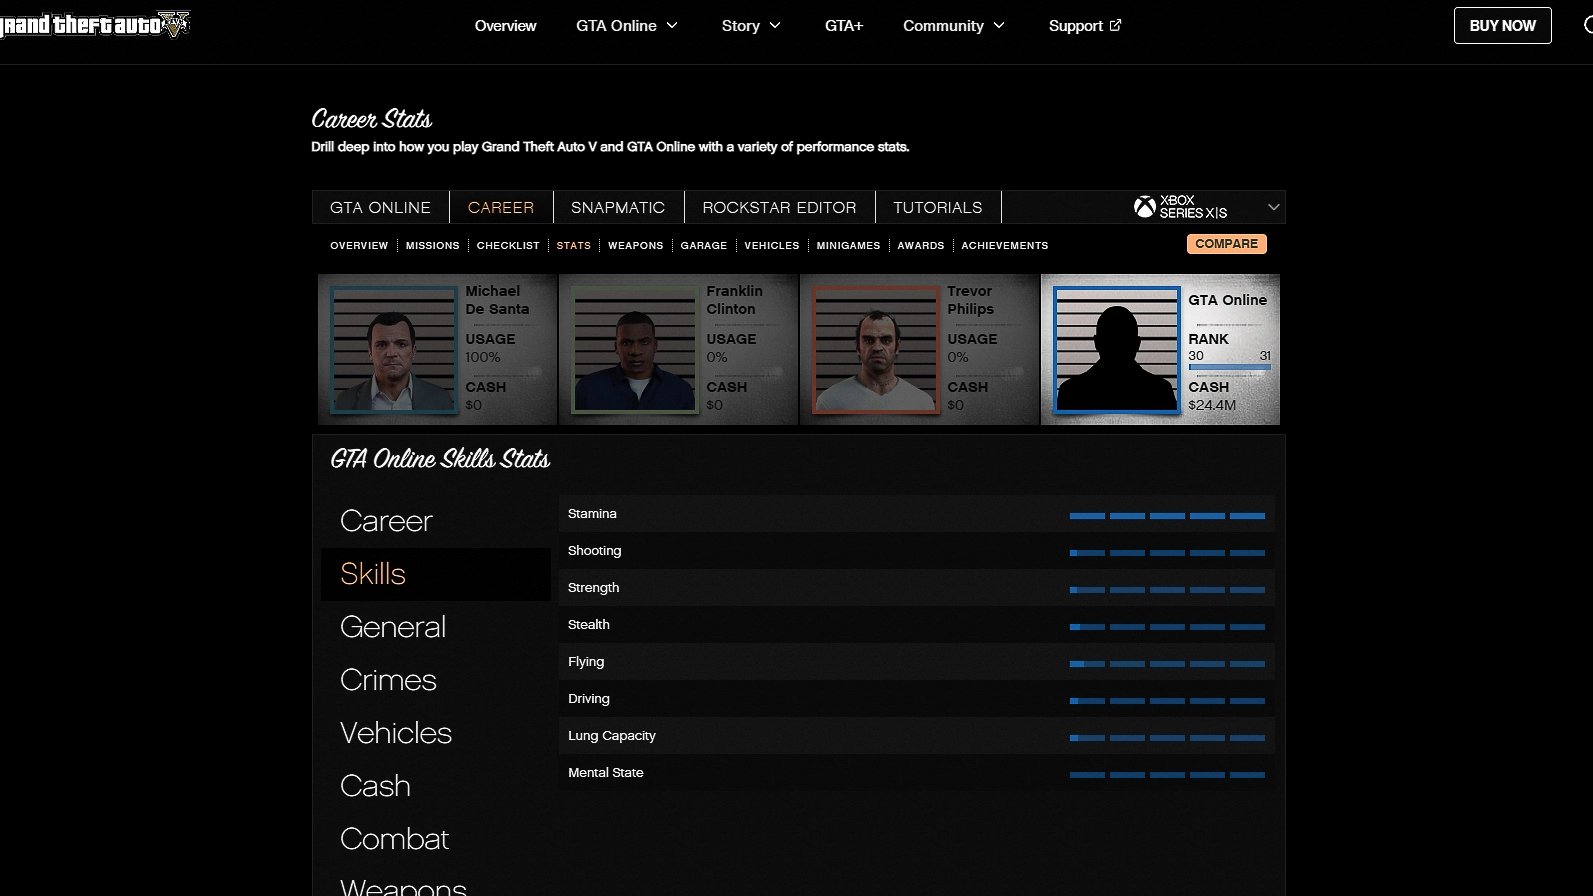The image size is (1593, 896).
Task: Open the Rockstar Editor tab
Action: click(779, 207)
